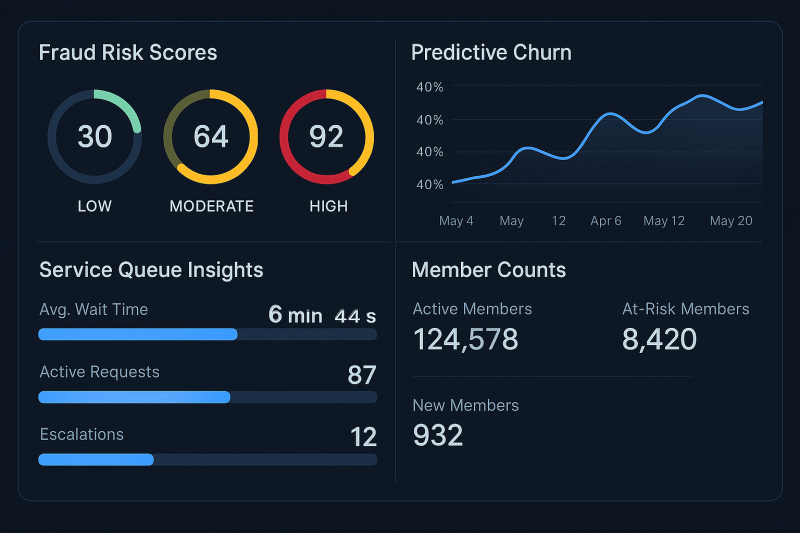The image size is (800, 533).
Task: Click the At-Risk Members value 8,420
Action: [x=659, y=340]
